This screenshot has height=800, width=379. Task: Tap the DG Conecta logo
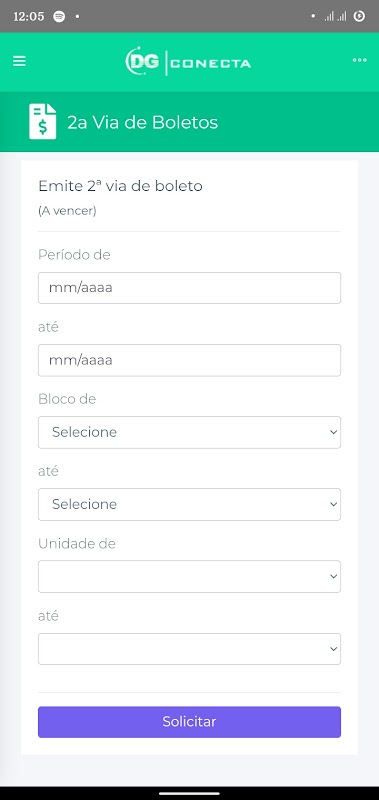(188, 62)
